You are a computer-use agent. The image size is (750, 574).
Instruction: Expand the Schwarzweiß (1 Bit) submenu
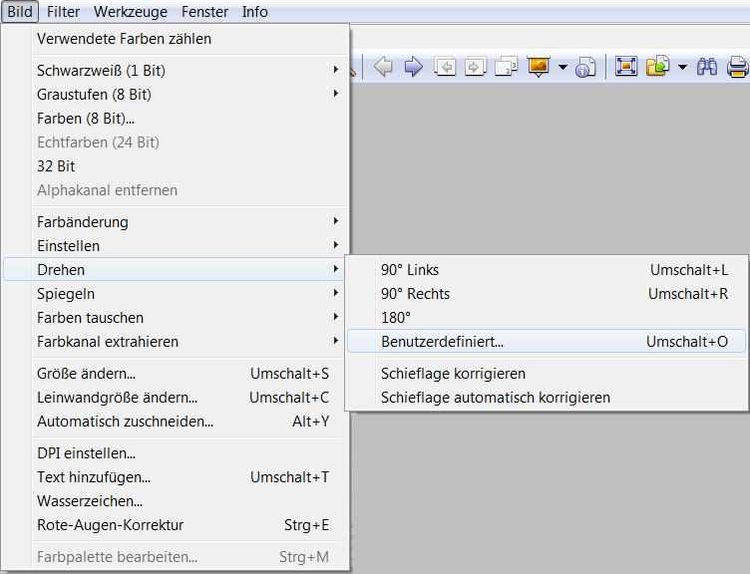point(175,70)
